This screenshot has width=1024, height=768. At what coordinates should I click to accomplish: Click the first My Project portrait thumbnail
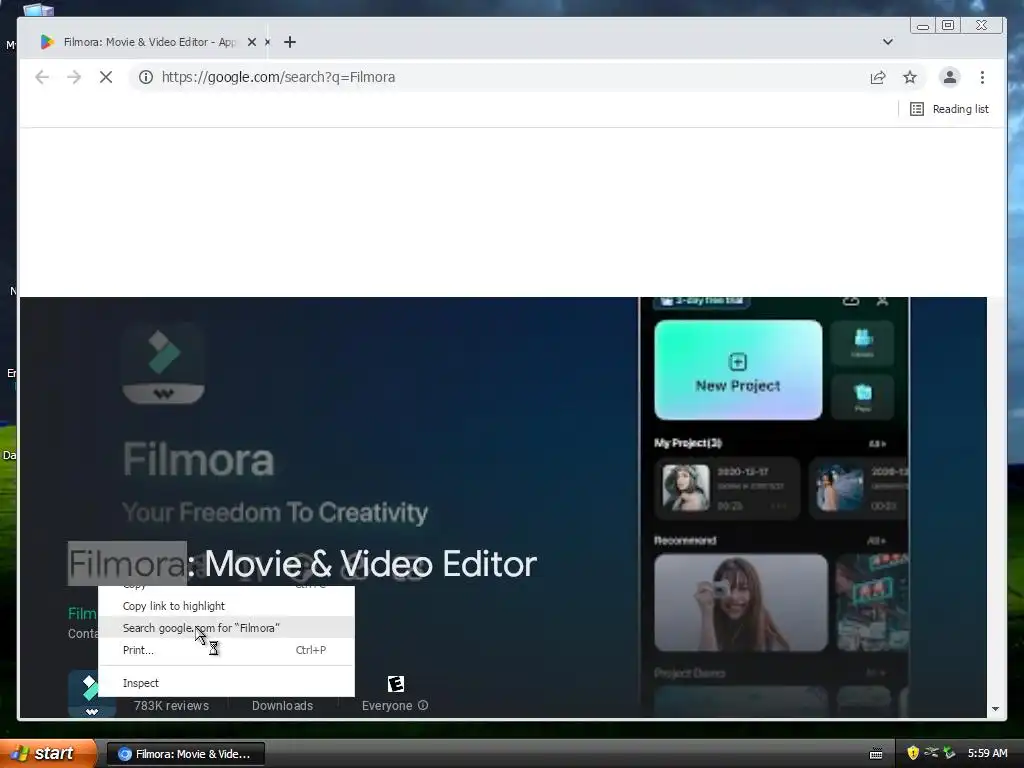click(686, 487)
